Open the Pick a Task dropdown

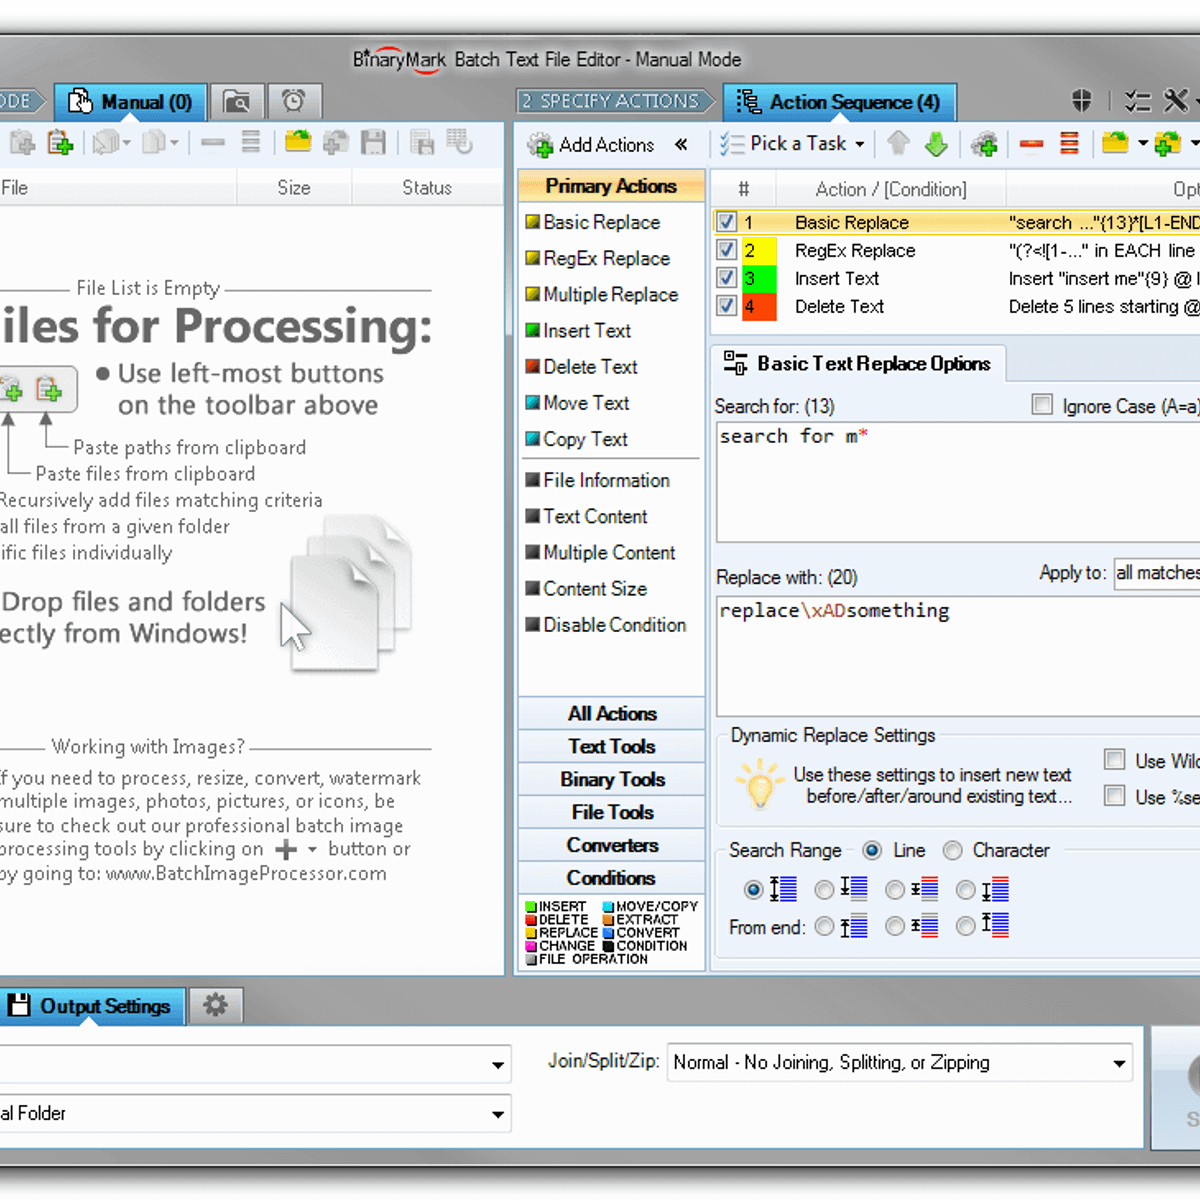click(792, 144)
